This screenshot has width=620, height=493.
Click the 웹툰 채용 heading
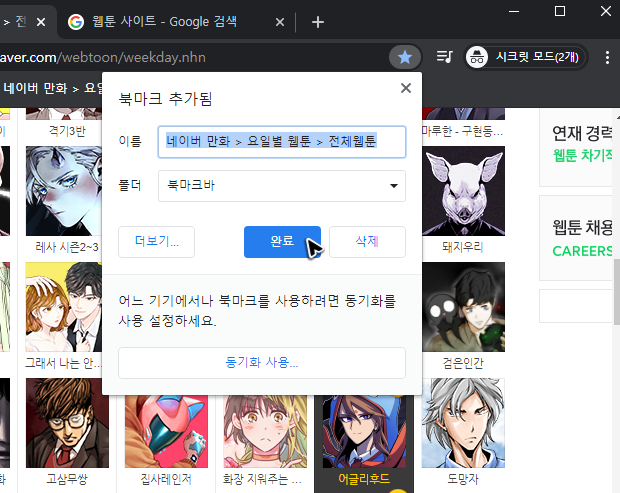click(x=582, y=227)
